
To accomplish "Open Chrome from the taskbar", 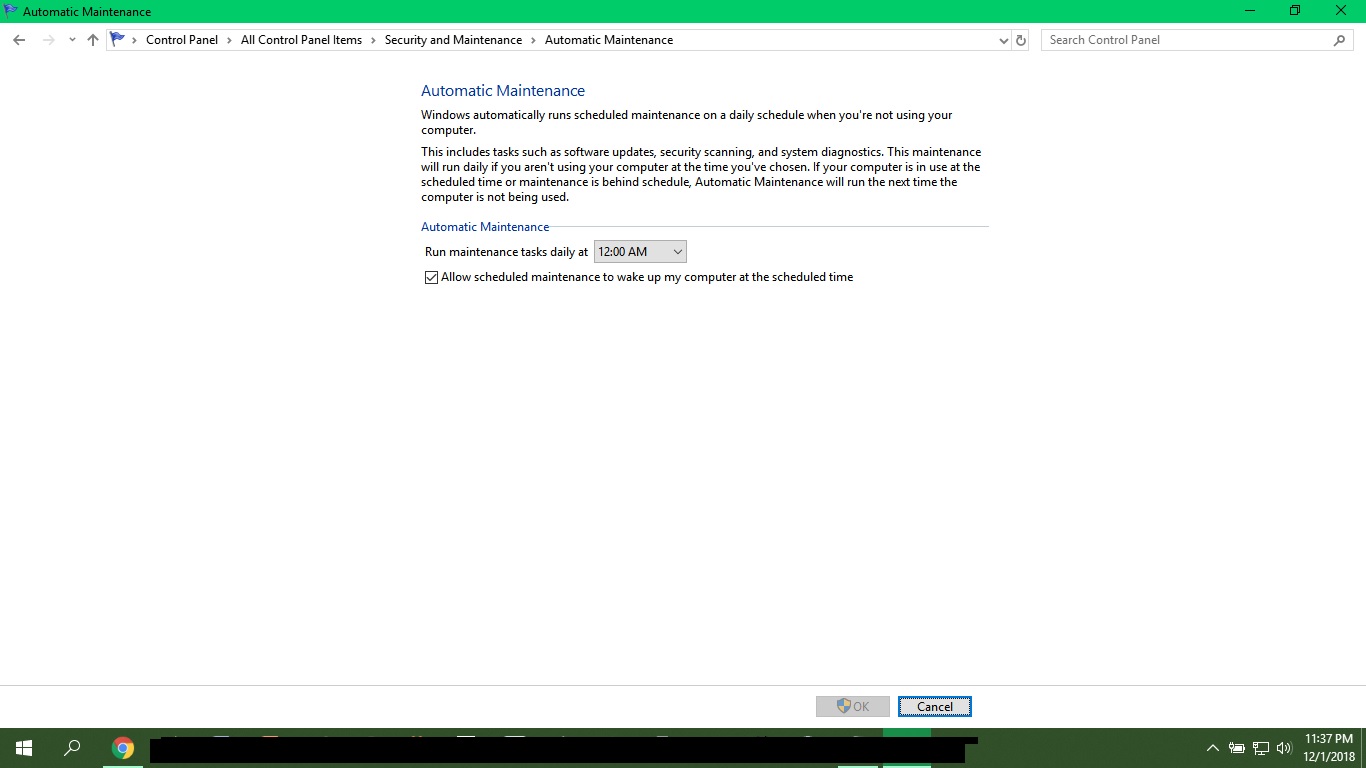I will click(x=122, y=747).
